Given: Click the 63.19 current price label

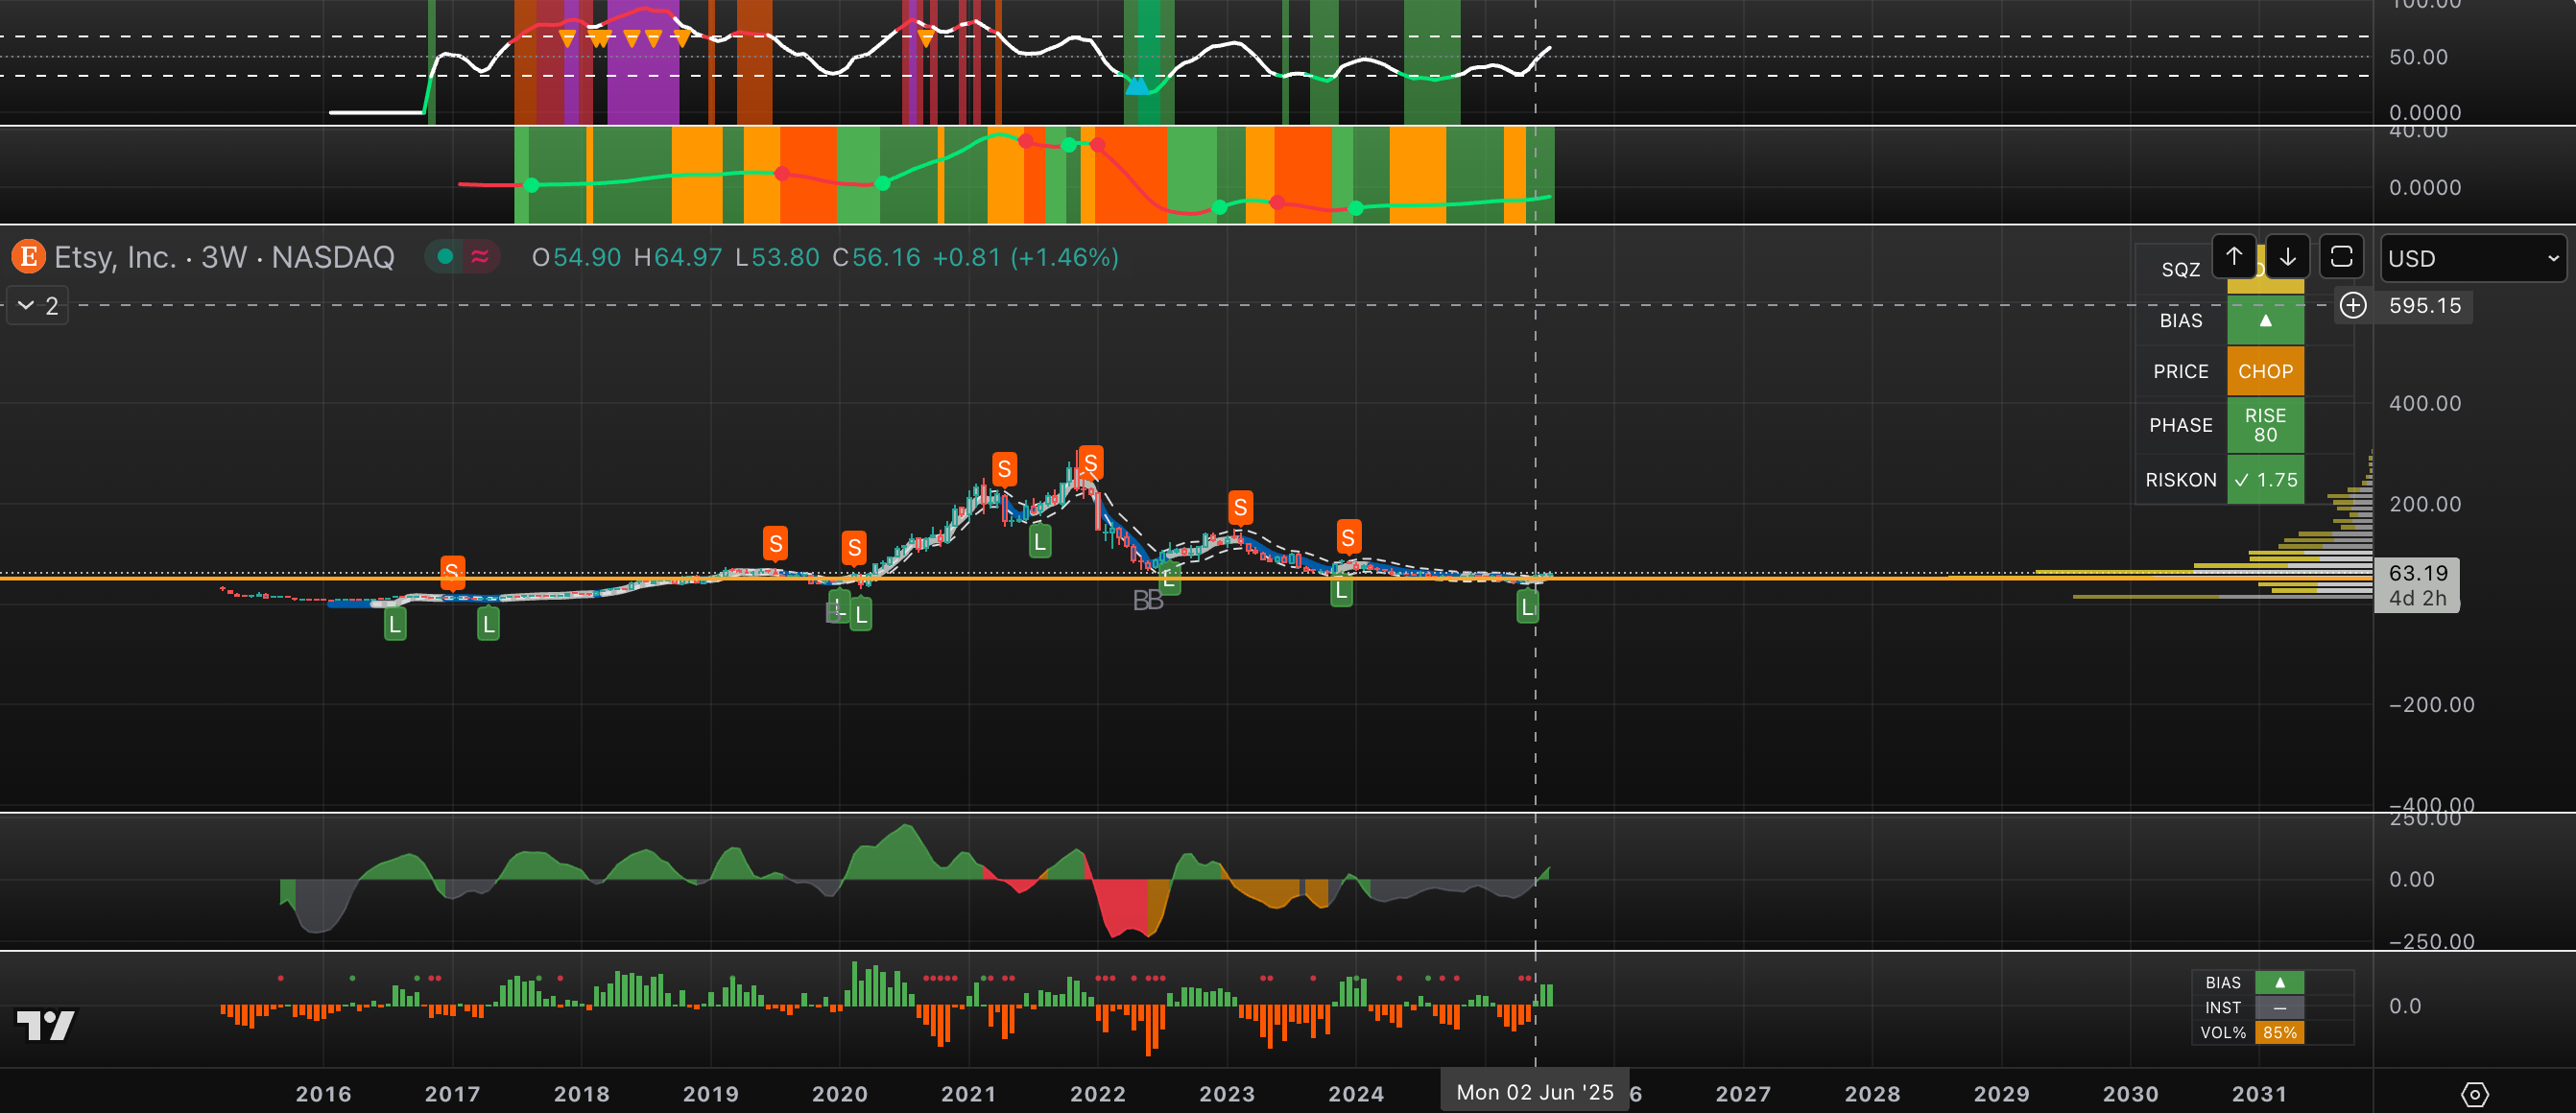Looking at the screenshot, I should [x=2417, y=573].
